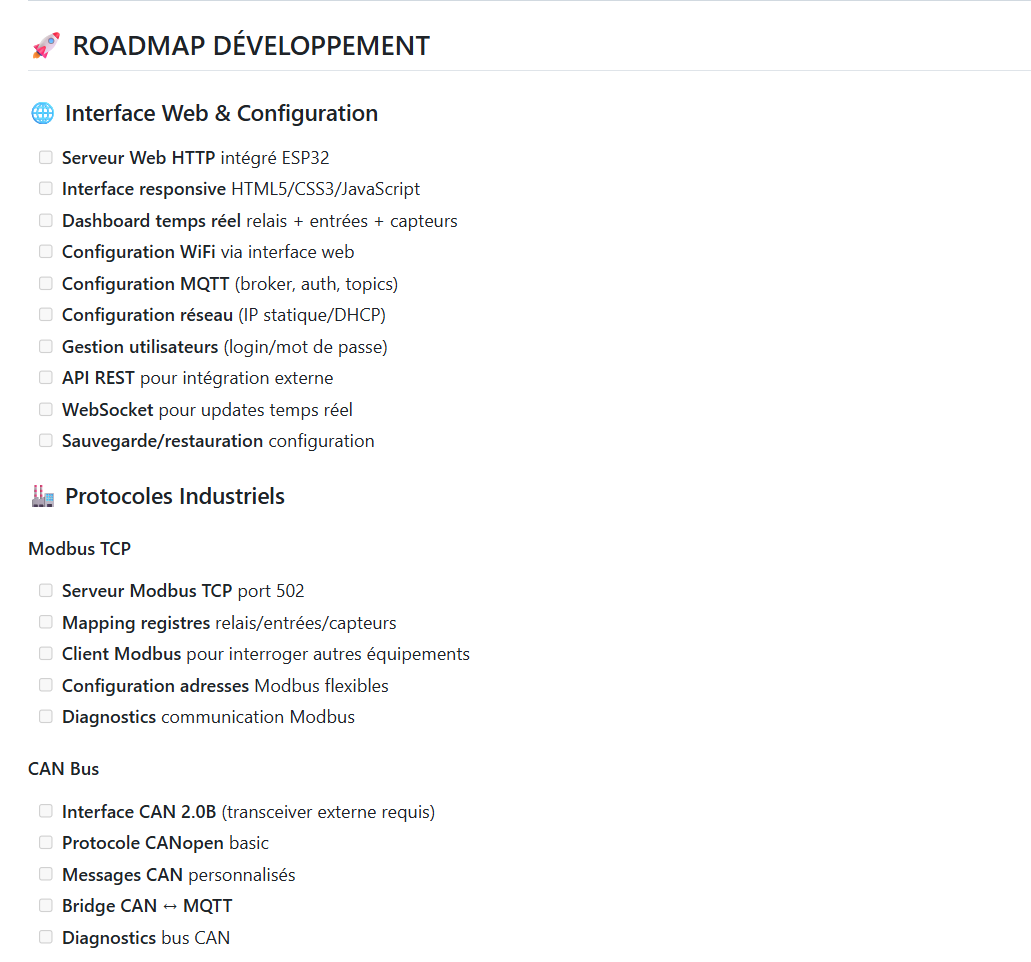Click the globe icon beside Interface Web
Image resolution: width=1031 pixels, height=962 pixels.
point(43,113)
